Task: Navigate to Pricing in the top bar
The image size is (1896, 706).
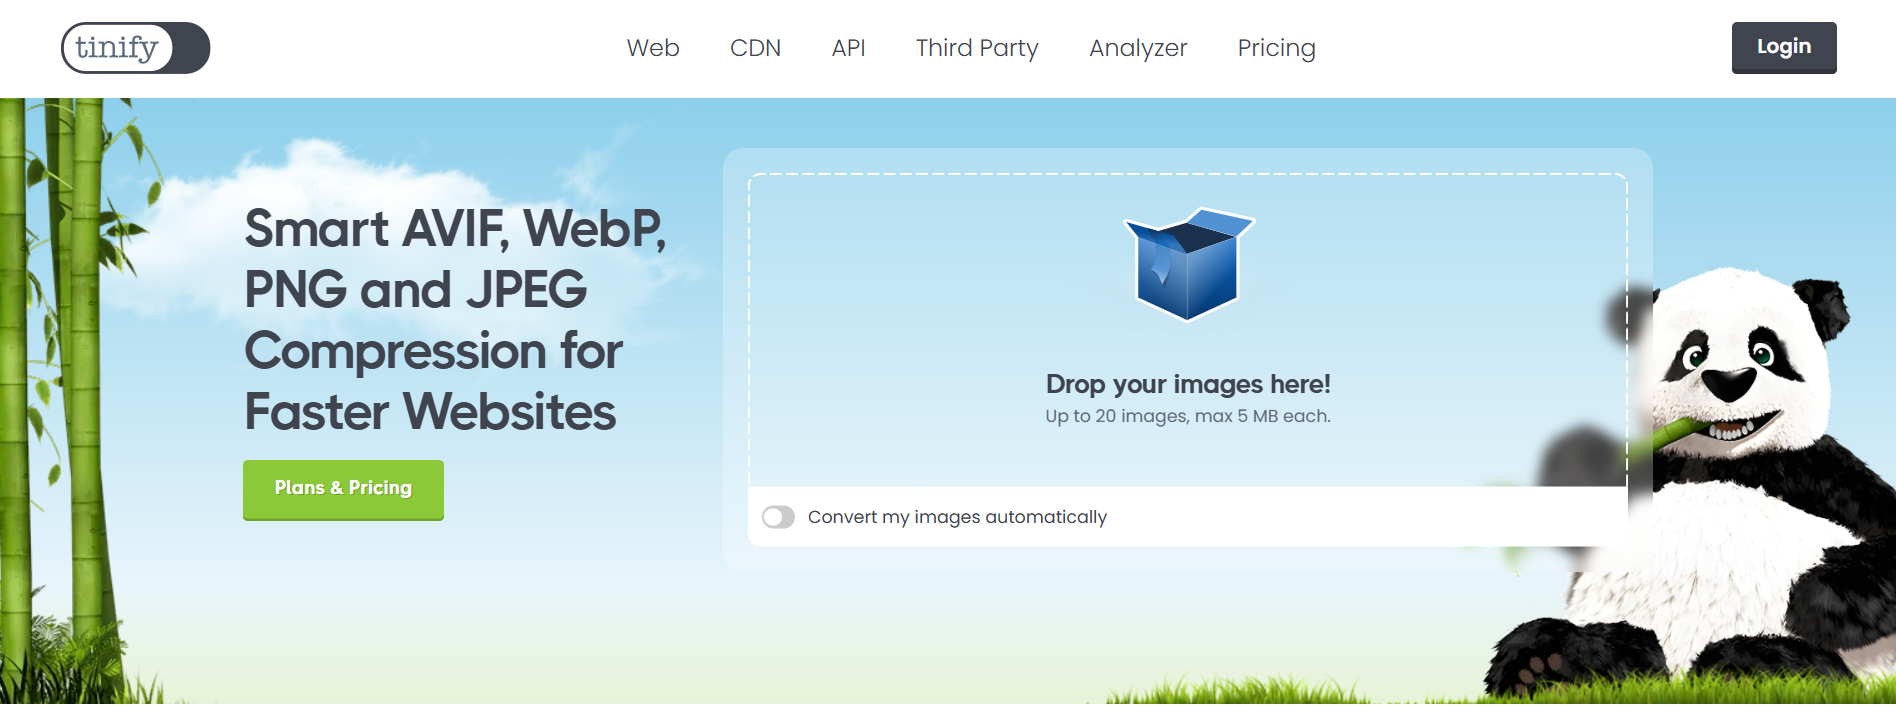Action: (1276, 48)
